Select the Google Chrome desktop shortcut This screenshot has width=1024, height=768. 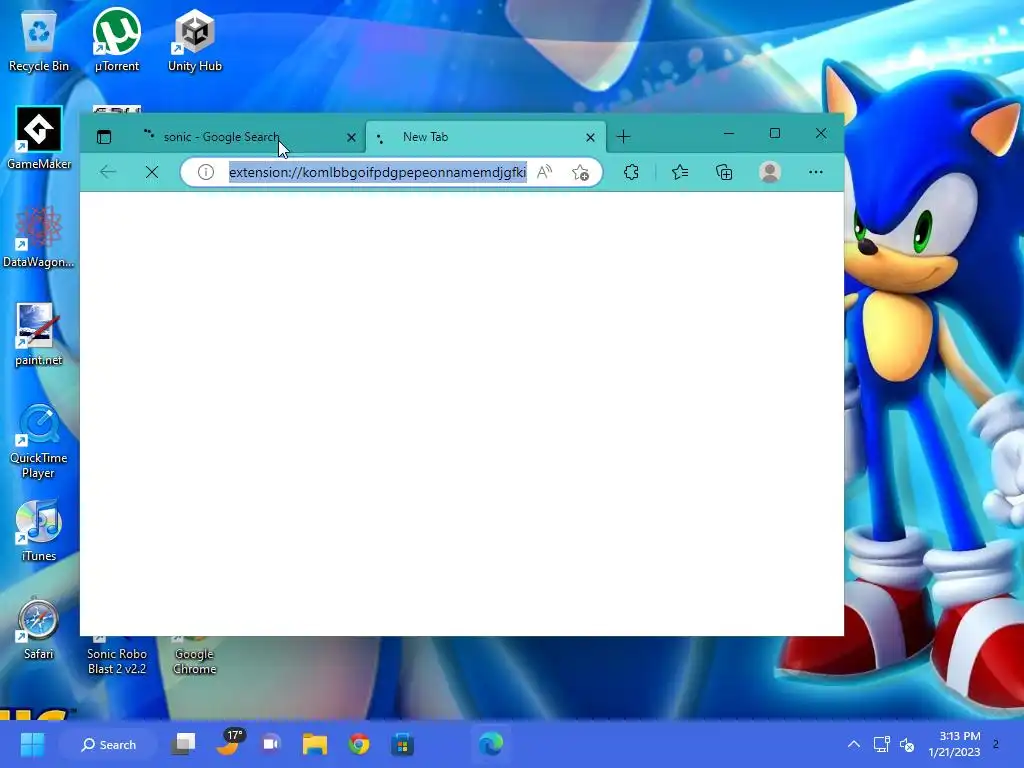(195, 657)
